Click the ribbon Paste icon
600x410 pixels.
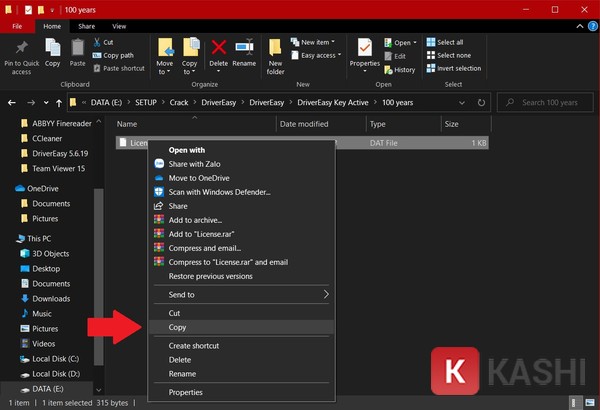78,48
